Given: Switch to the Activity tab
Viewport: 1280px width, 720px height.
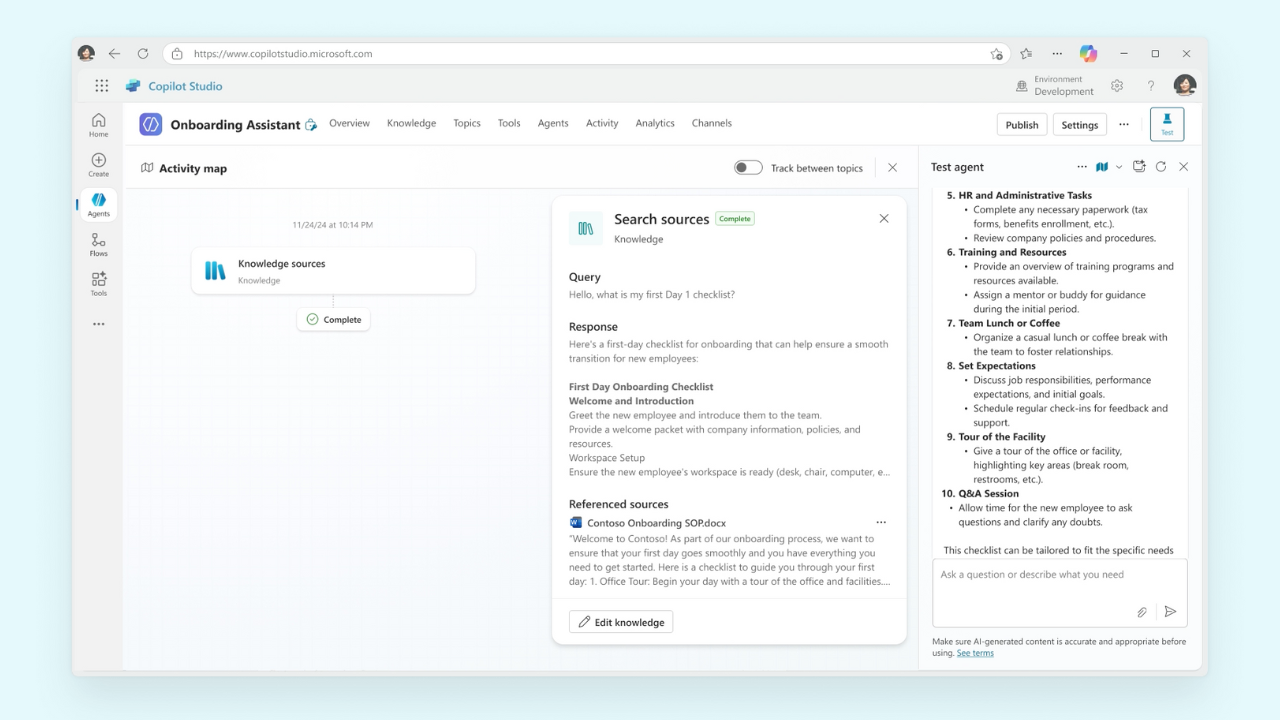Looking at the screenshot, I should pos(602,123).
